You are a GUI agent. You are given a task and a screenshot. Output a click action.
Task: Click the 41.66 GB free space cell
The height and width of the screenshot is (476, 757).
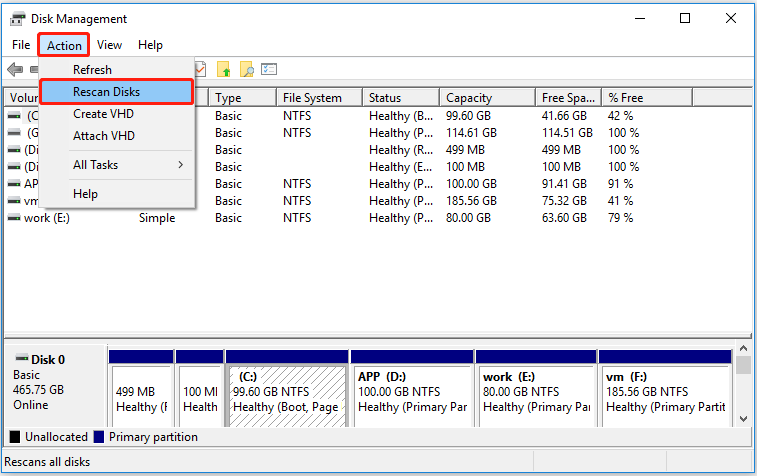click(x=564, y=116)
